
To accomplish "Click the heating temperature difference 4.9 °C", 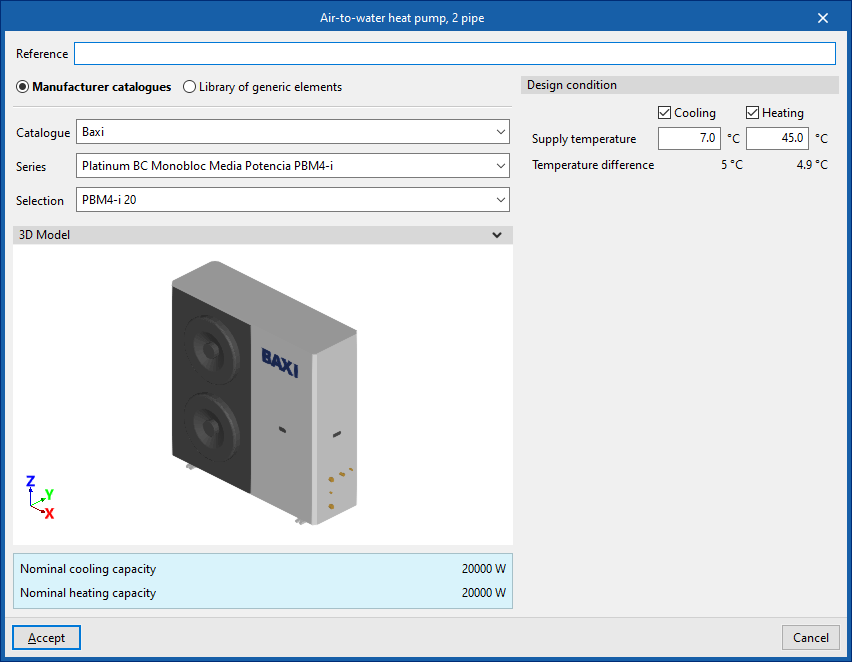I will pos(812,165).
